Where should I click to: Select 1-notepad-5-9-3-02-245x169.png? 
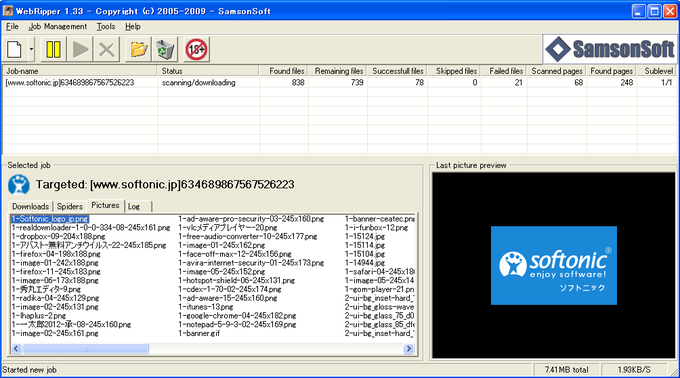[x=237, y=325]
